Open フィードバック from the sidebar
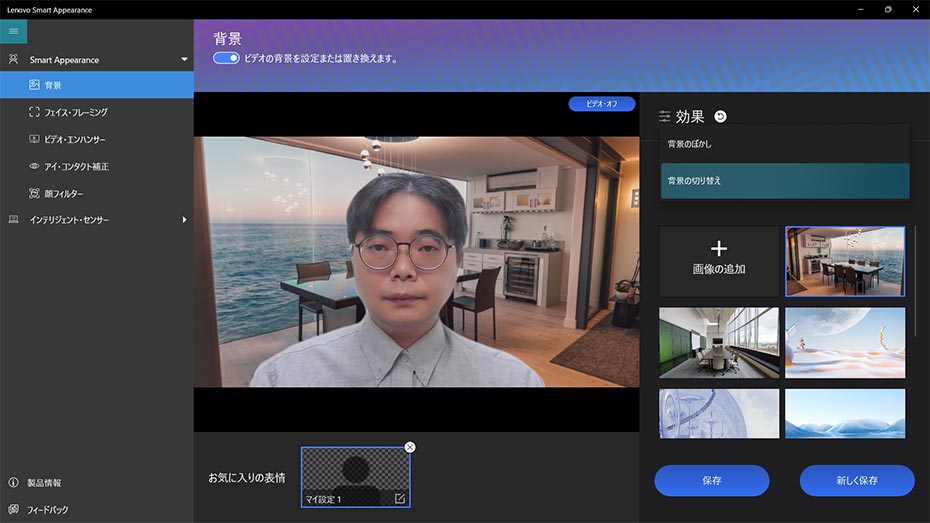Screen dimensions: 930x523 pos(48,509)
